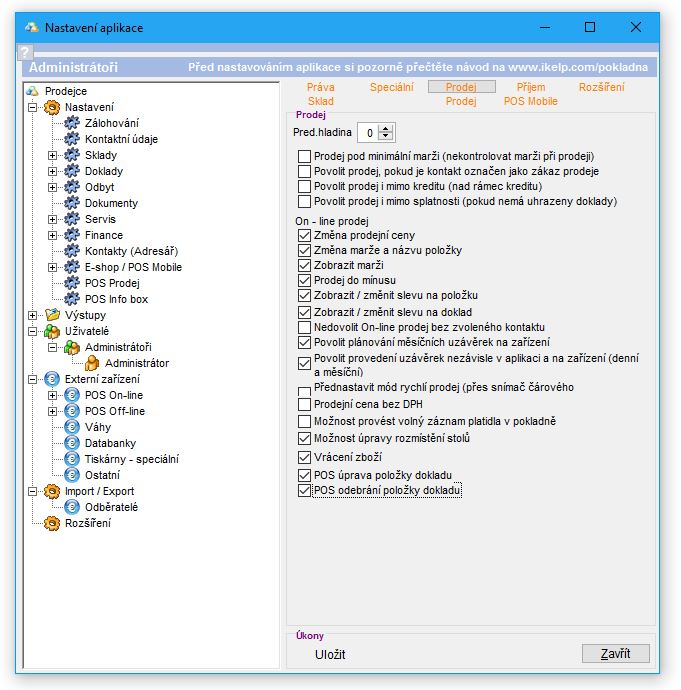Click the Odběratelé tree icon
The height and width of the screenshot is (690, 681).
[72, 507]
